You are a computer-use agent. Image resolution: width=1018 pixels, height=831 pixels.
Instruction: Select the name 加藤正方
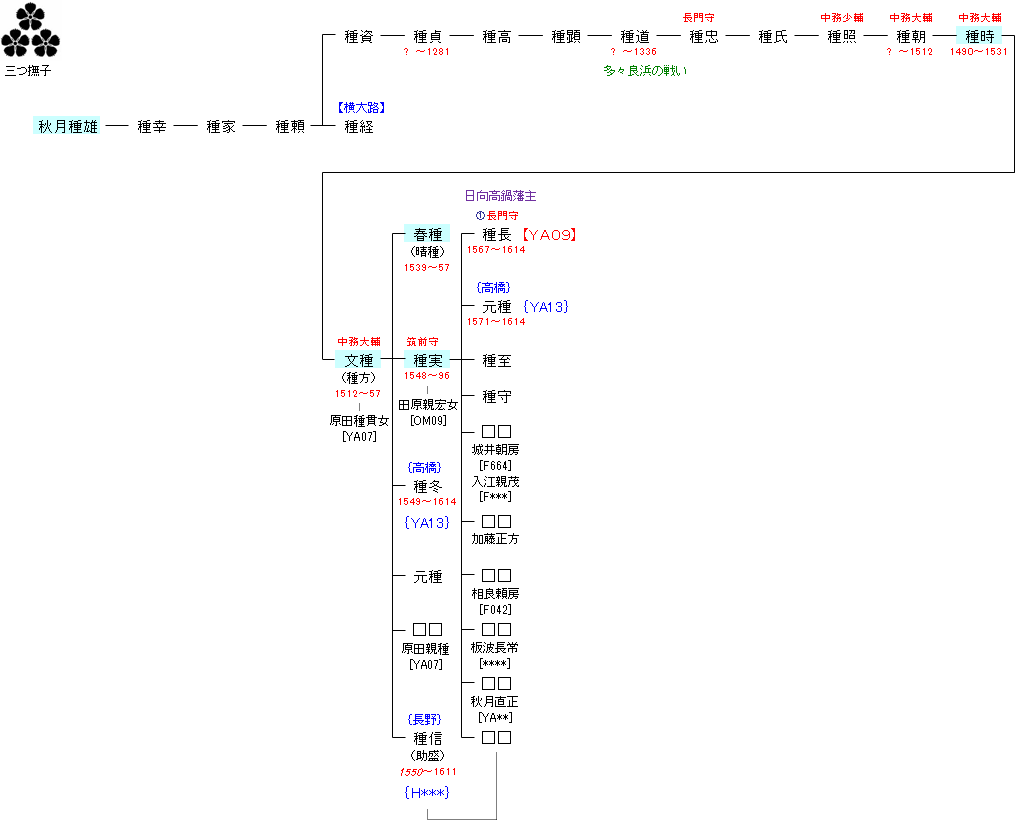(496, 539)
